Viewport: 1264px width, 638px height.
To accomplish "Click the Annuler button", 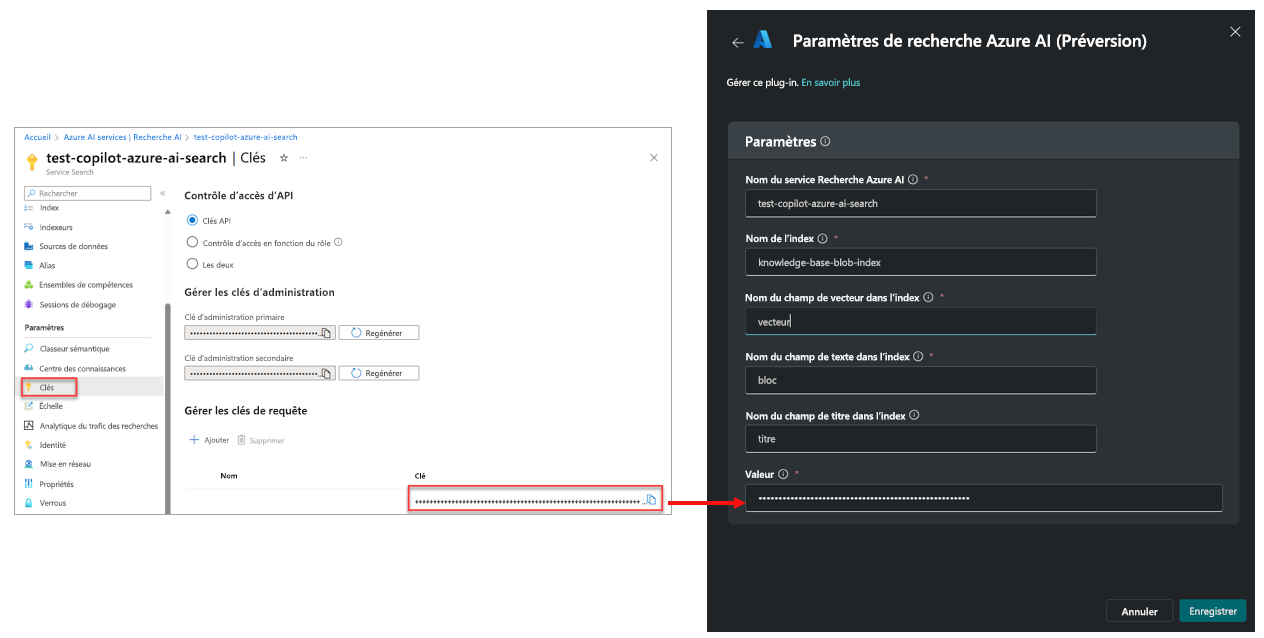I will click(x=1139, y=611).
